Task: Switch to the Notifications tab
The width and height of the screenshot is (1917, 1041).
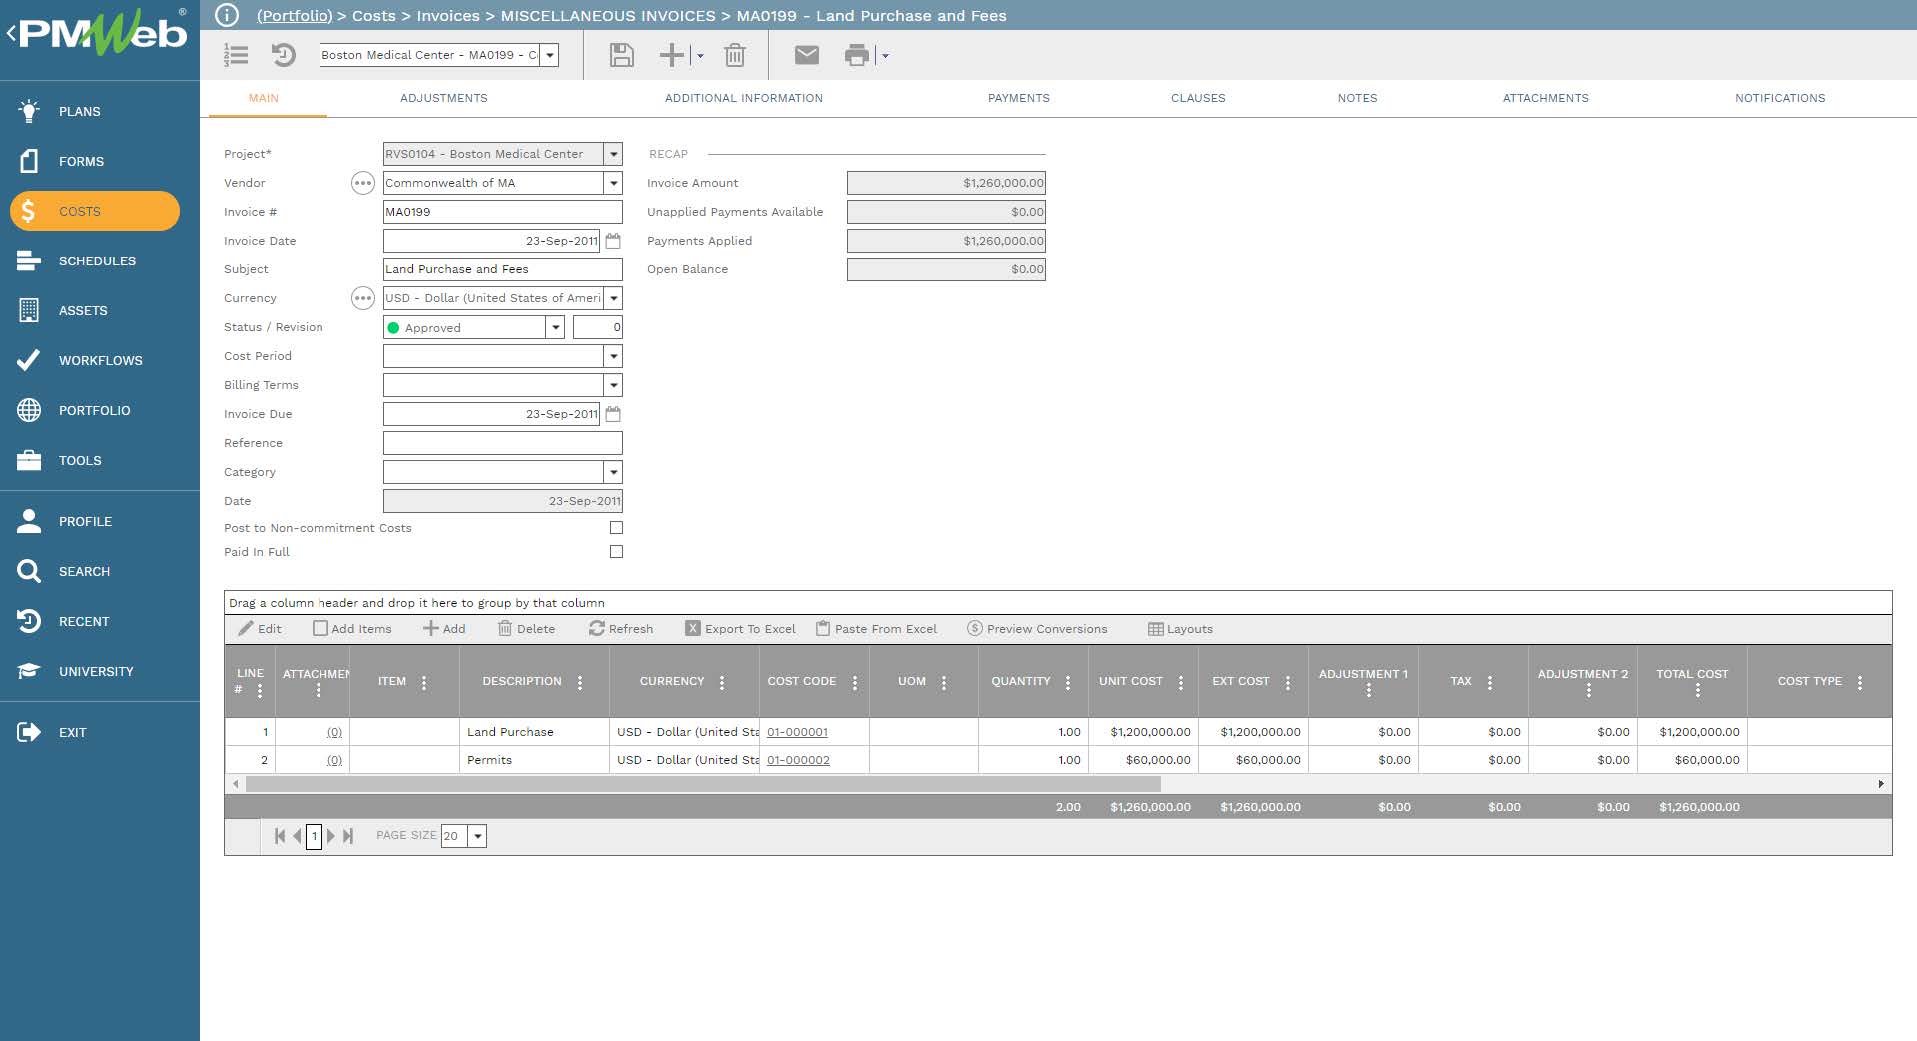Action: 1780,98
